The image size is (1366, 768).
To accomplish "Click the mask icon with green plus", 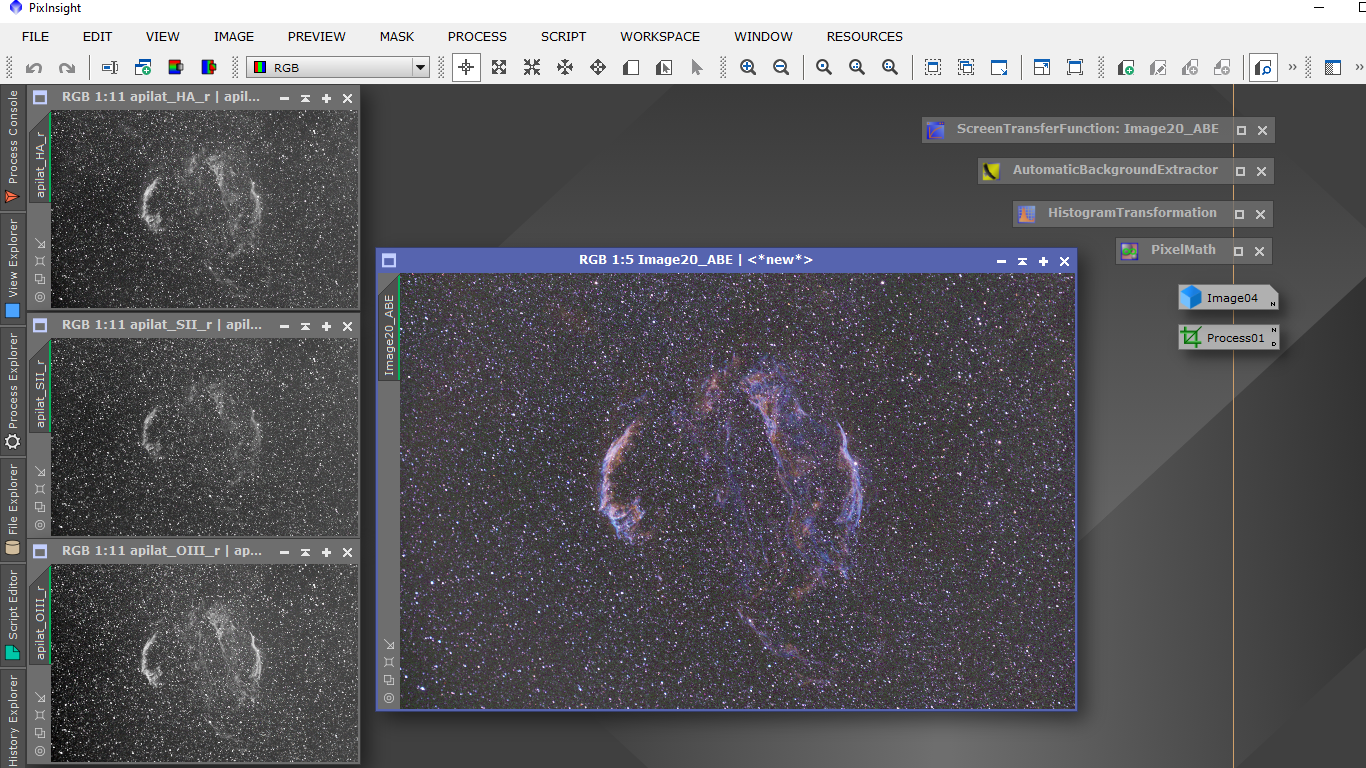I will [x=1125, y=68].
